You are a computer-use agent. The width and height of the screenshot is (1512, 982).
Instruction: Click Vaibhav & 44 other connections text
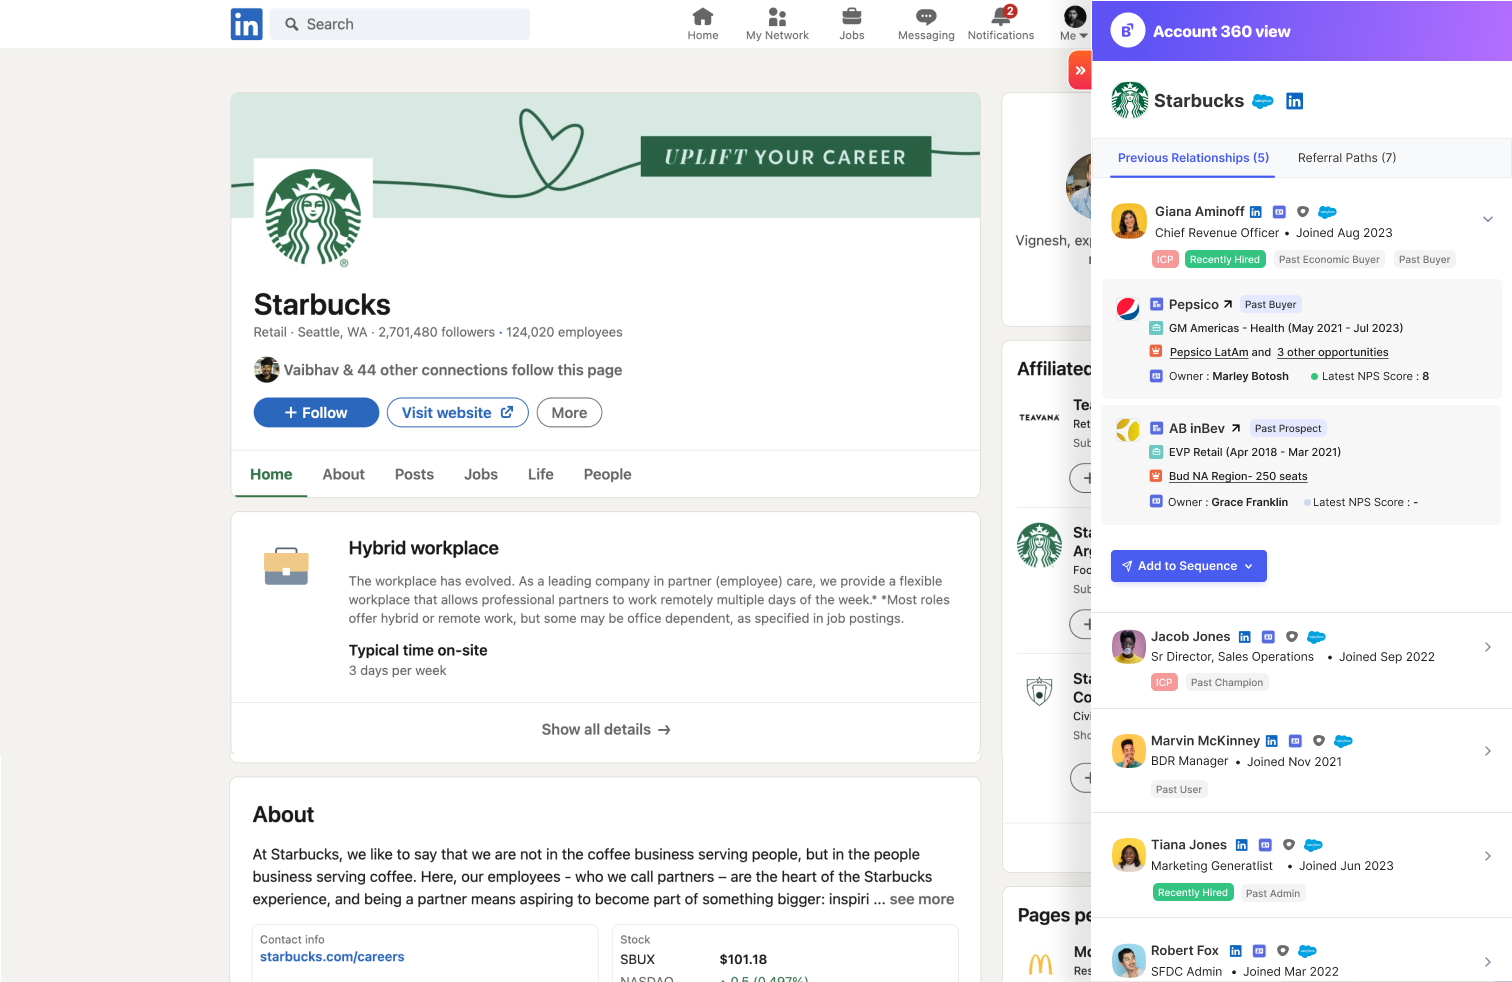click(453, 370)
